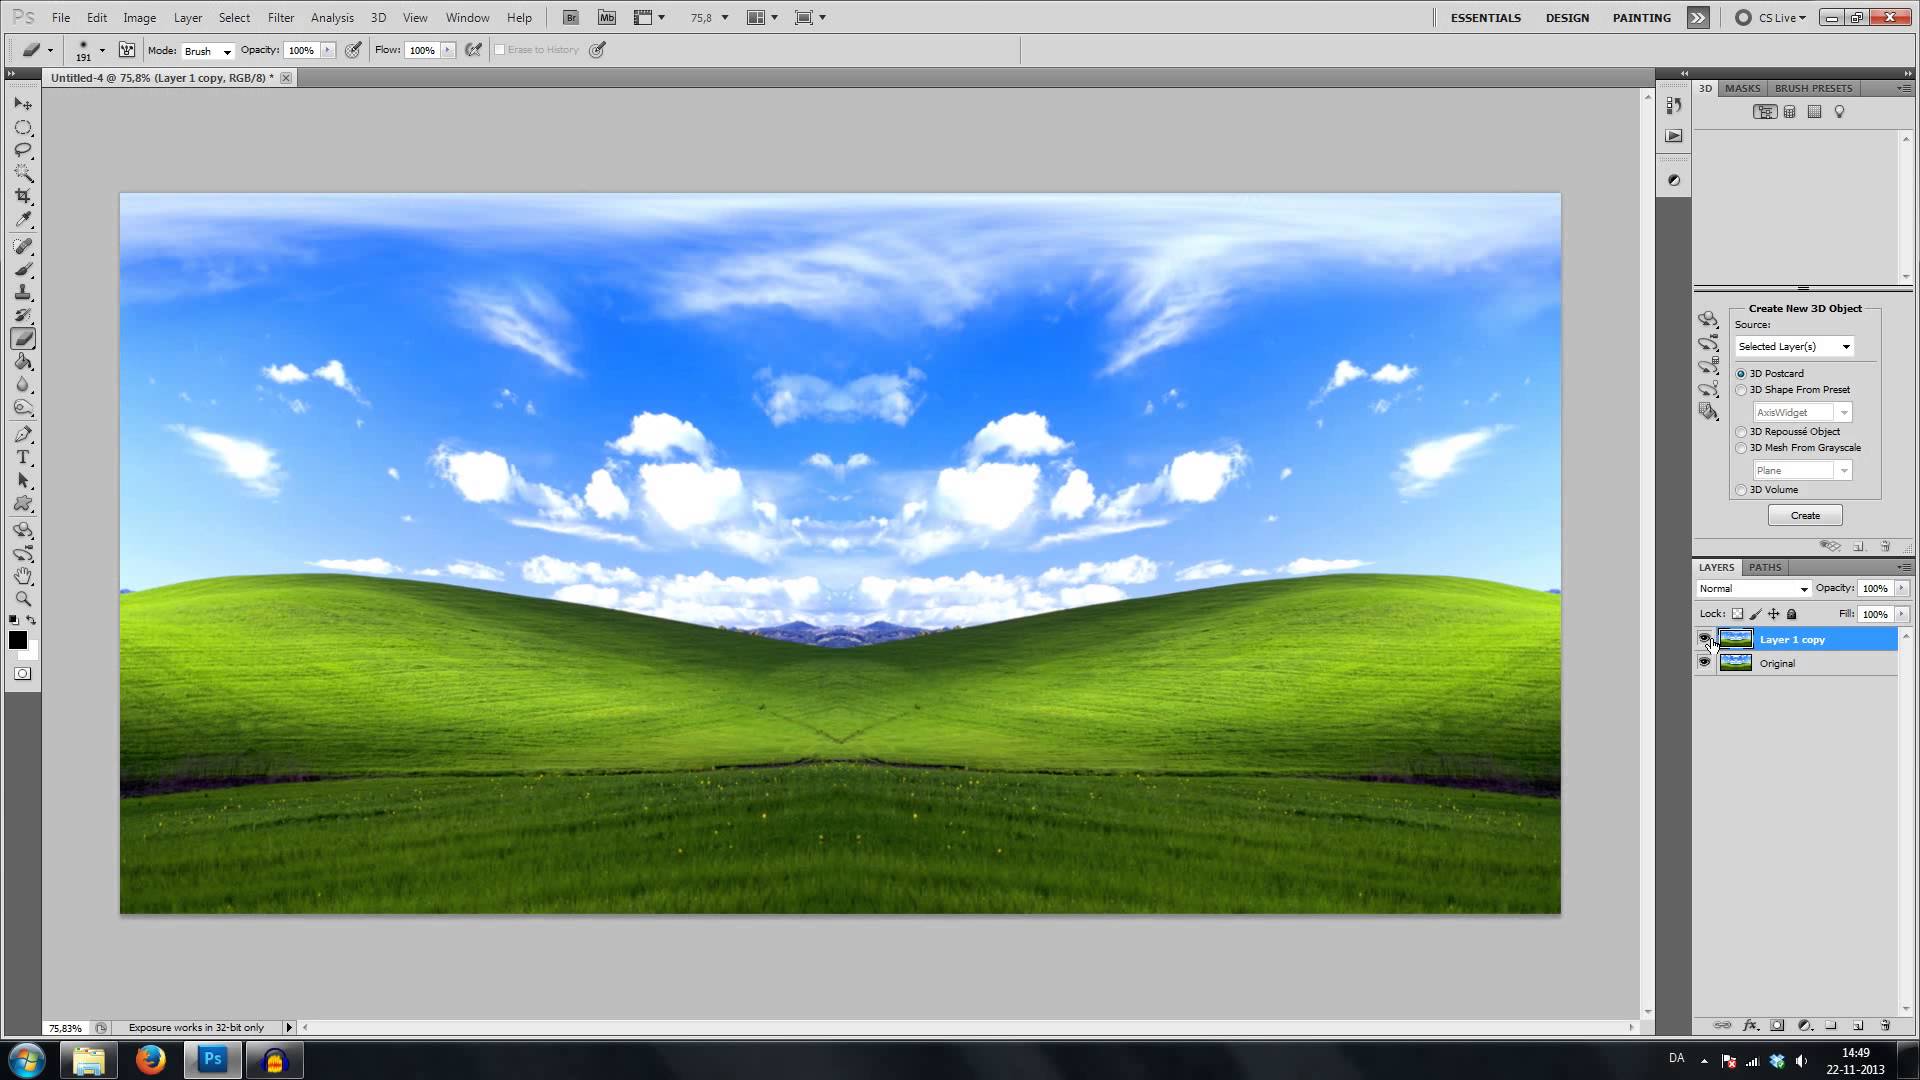Viewport: 1920px width, 1080px height.
Task: Open the eraser Mode dropdown
Action: (x=207, y=51)
